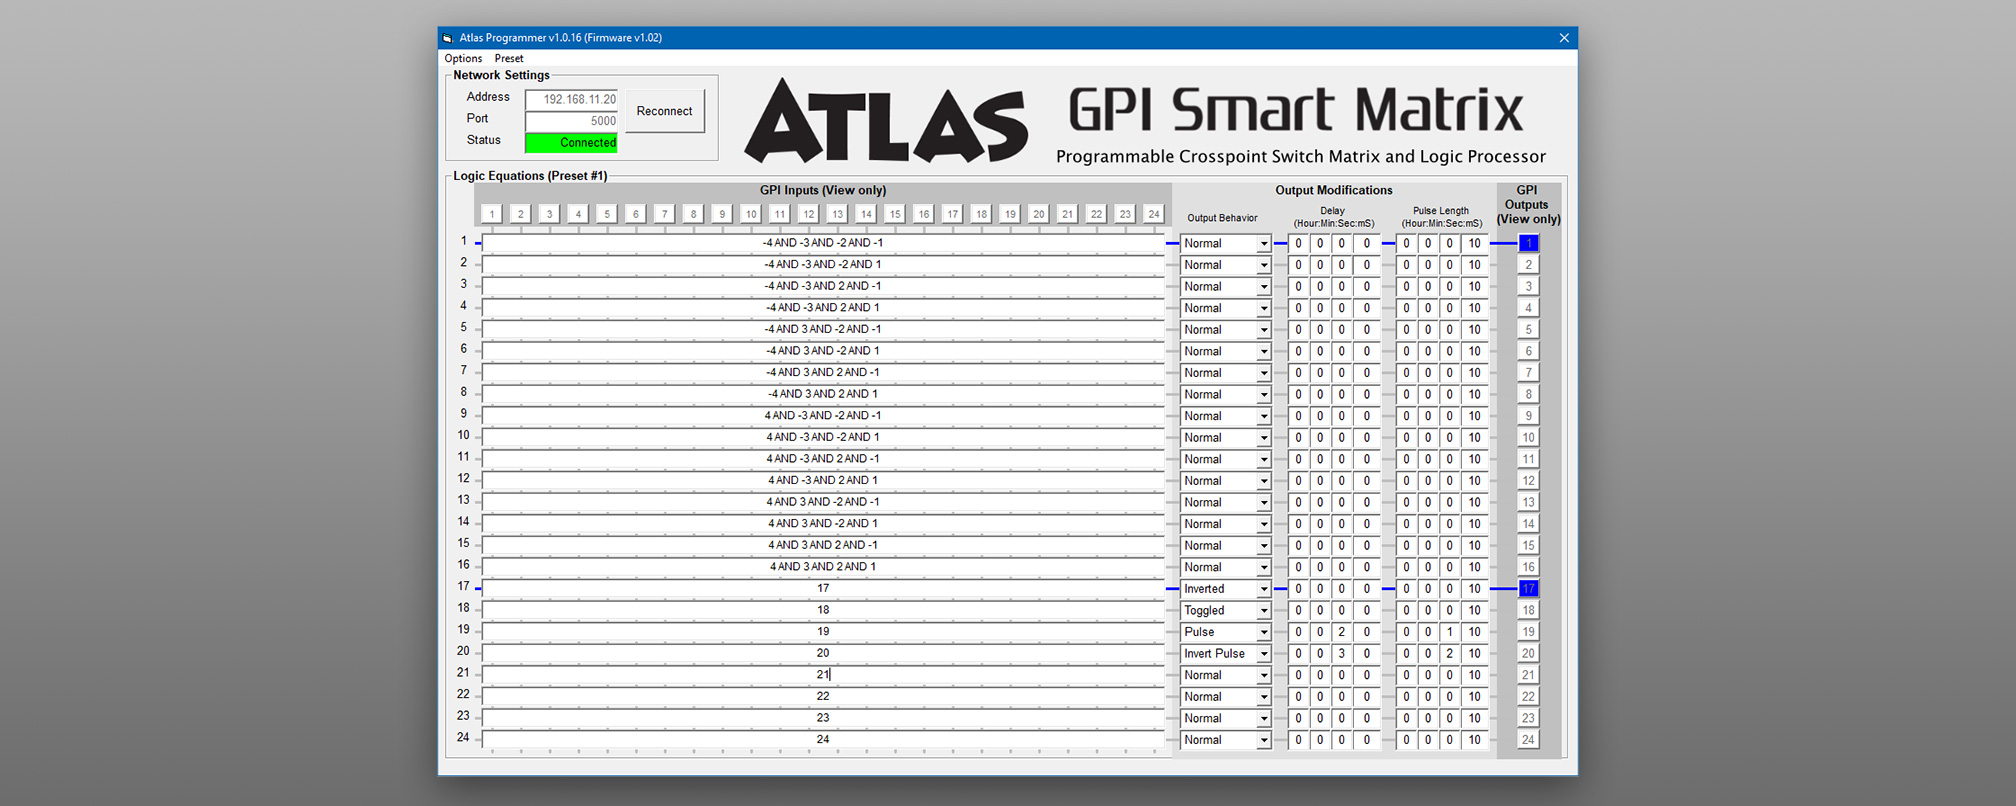Click GPI output indicator 20

click(1528, 654)
